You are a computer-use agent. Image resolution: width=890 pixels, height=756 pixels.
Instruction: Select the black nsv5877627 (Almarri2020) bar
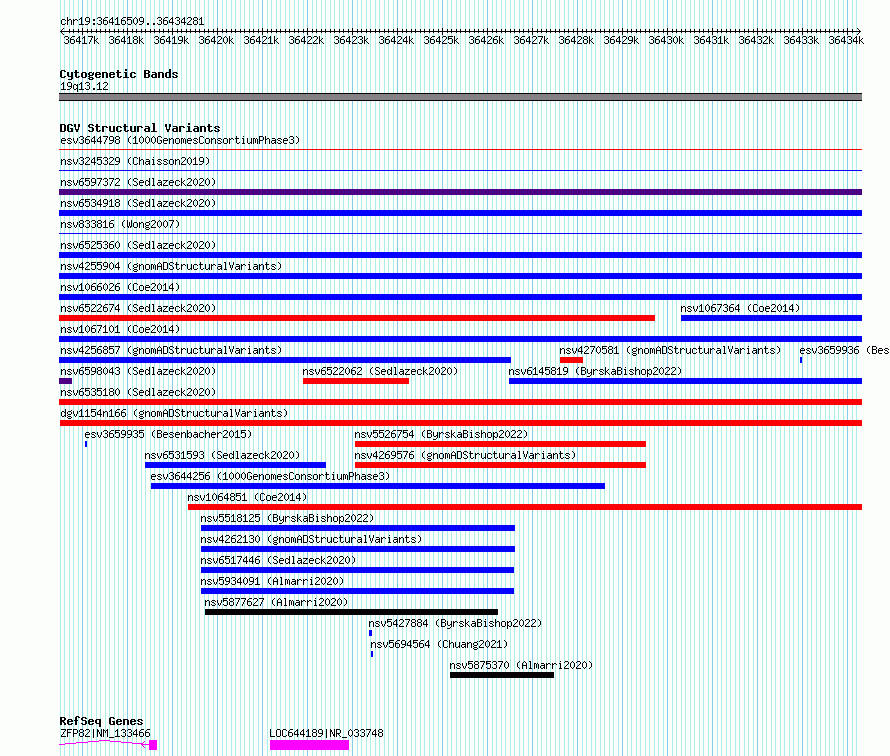(351, 612)
